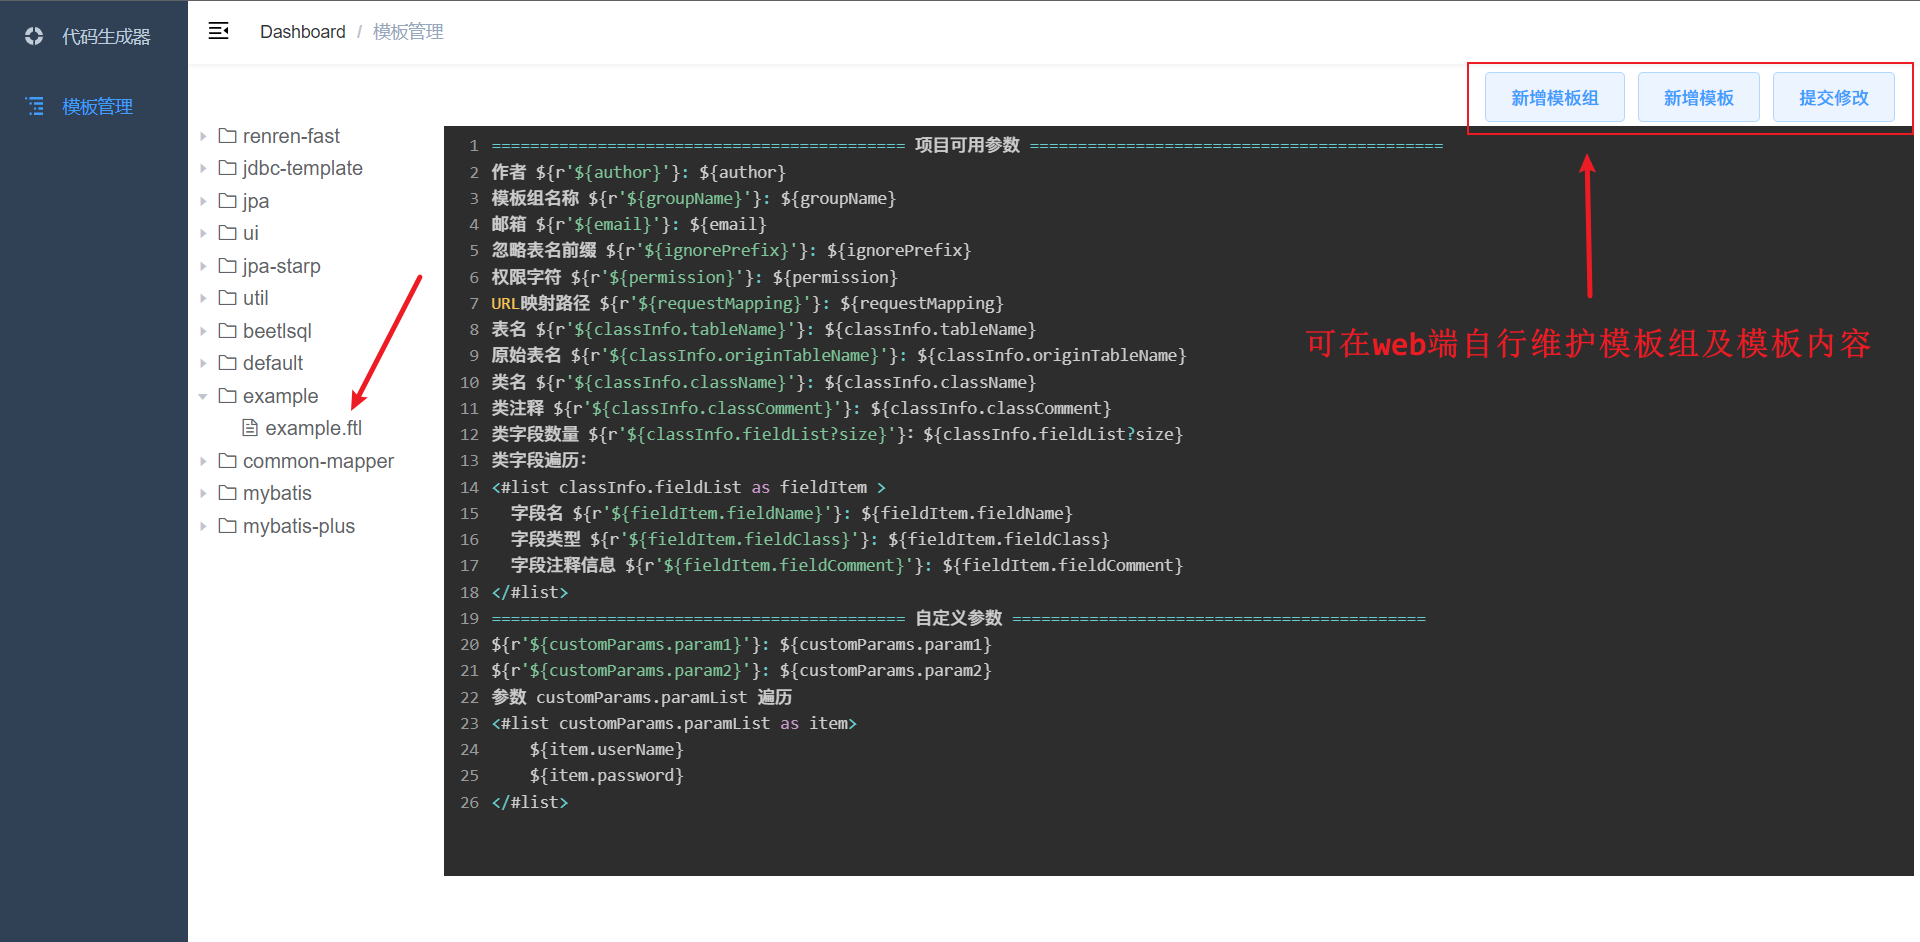The image size is (1920, 942).
Task: Expand the mybatis folder arrow
Action: (x=203, y=493)
